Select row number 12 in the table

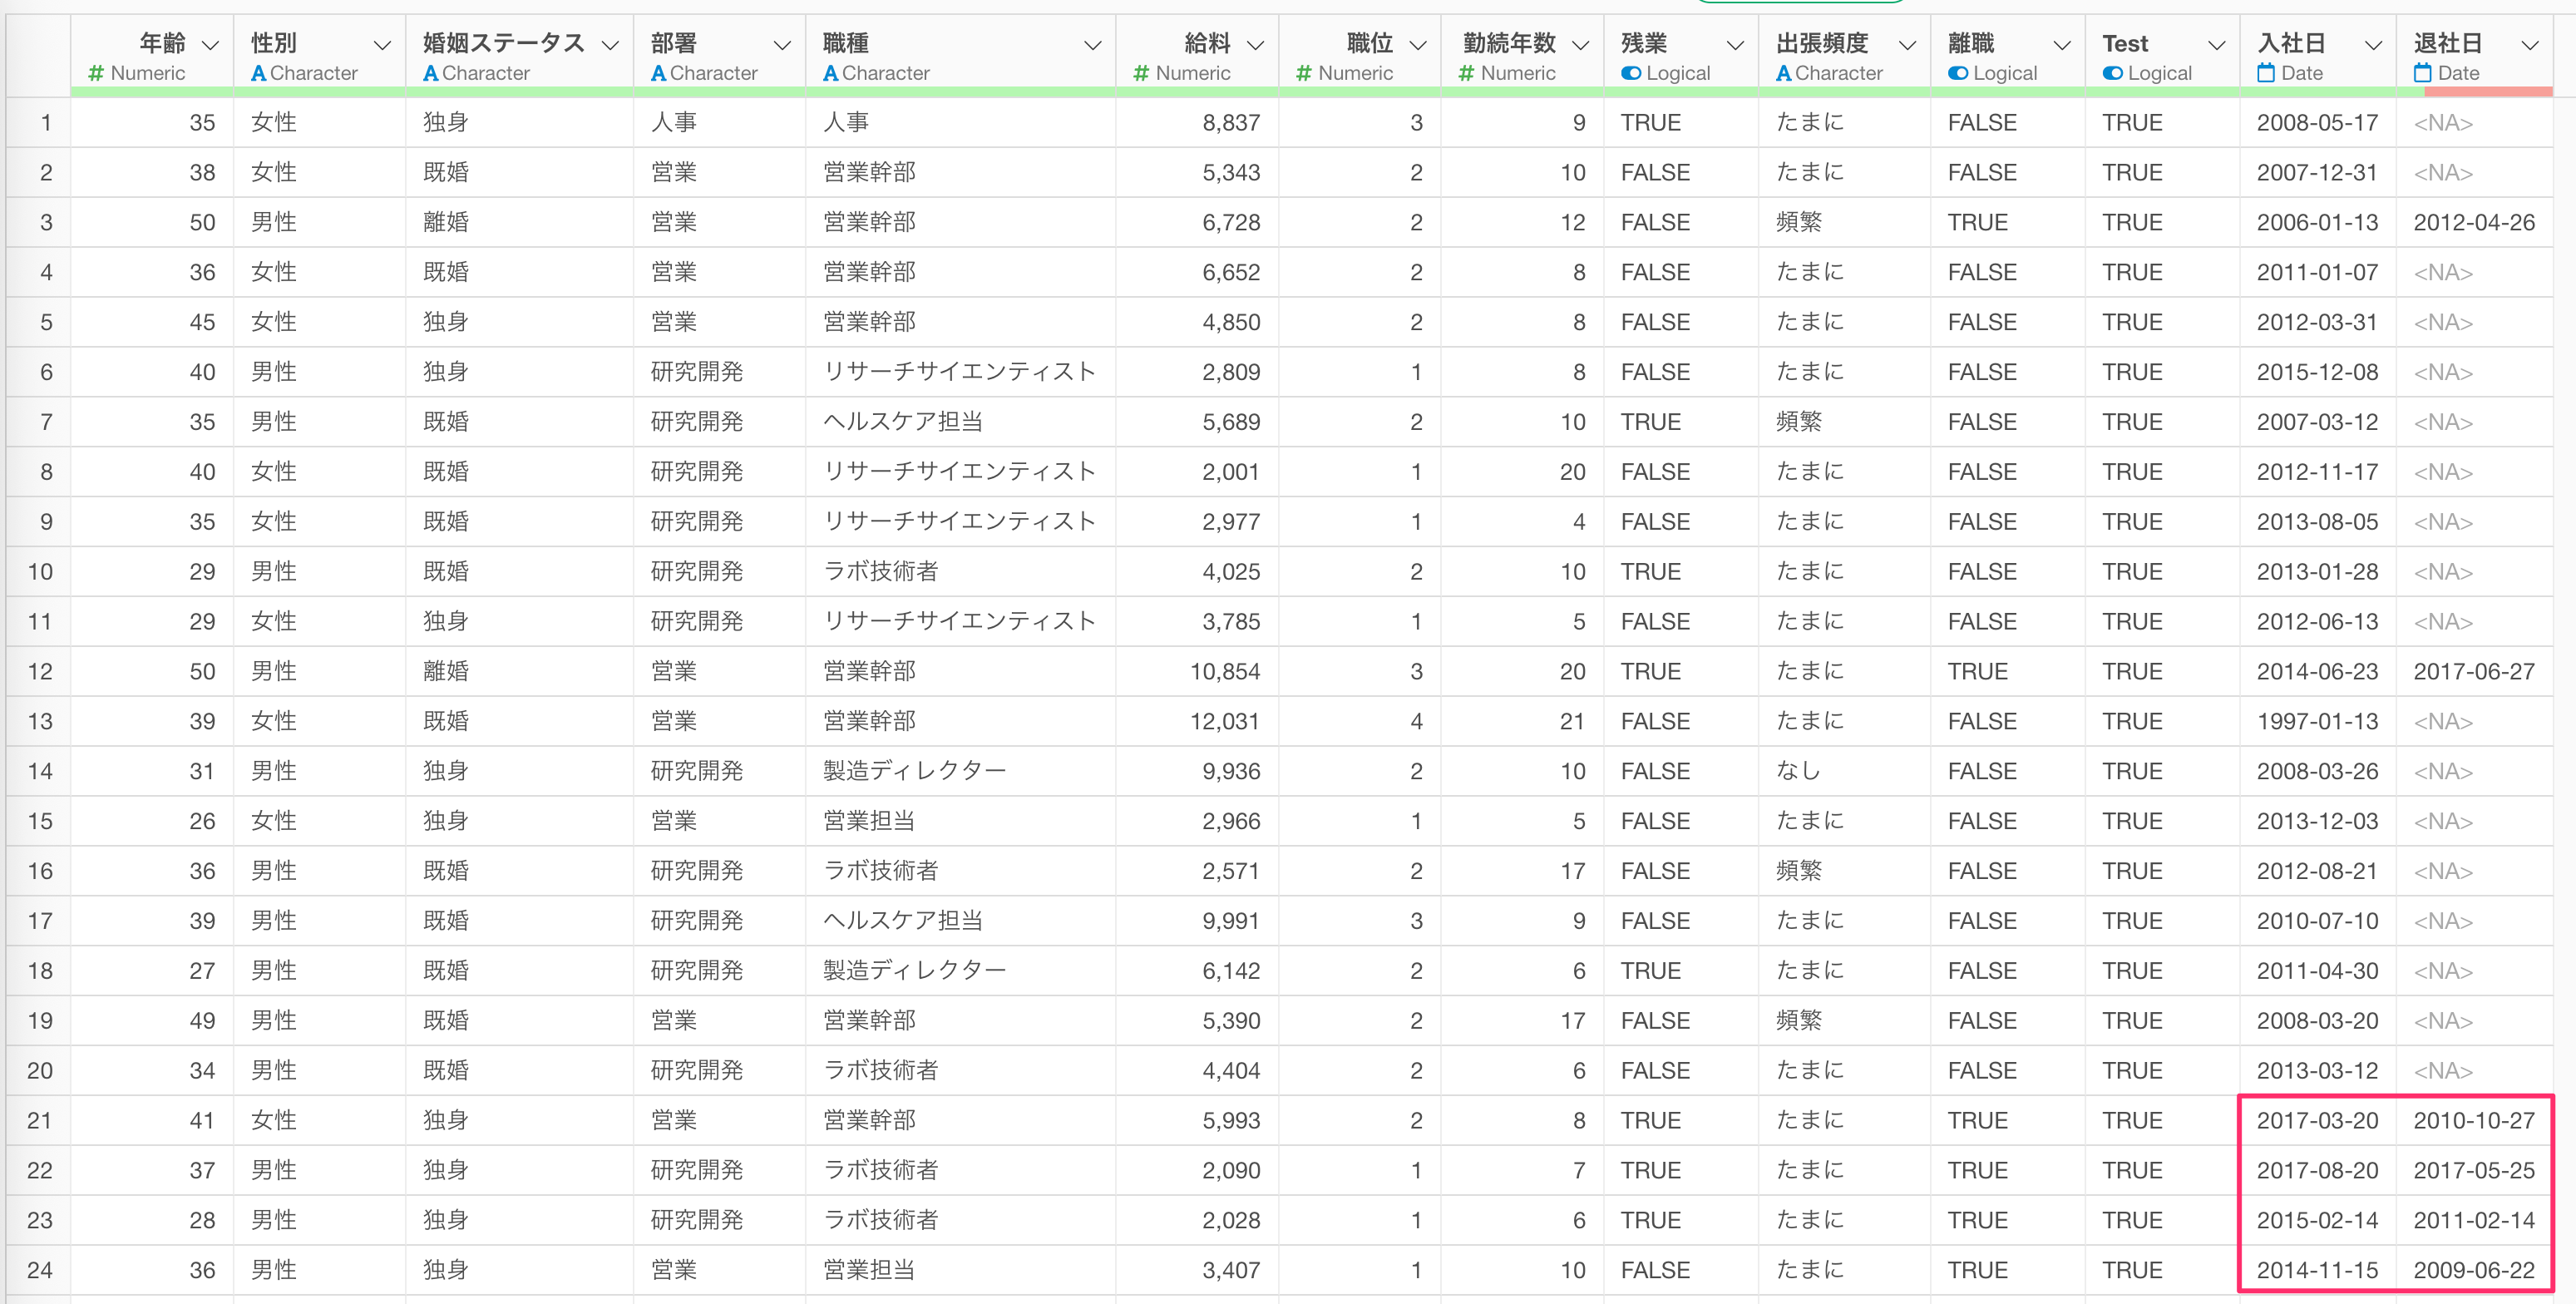pyautogui.click(x=40, y=672)
